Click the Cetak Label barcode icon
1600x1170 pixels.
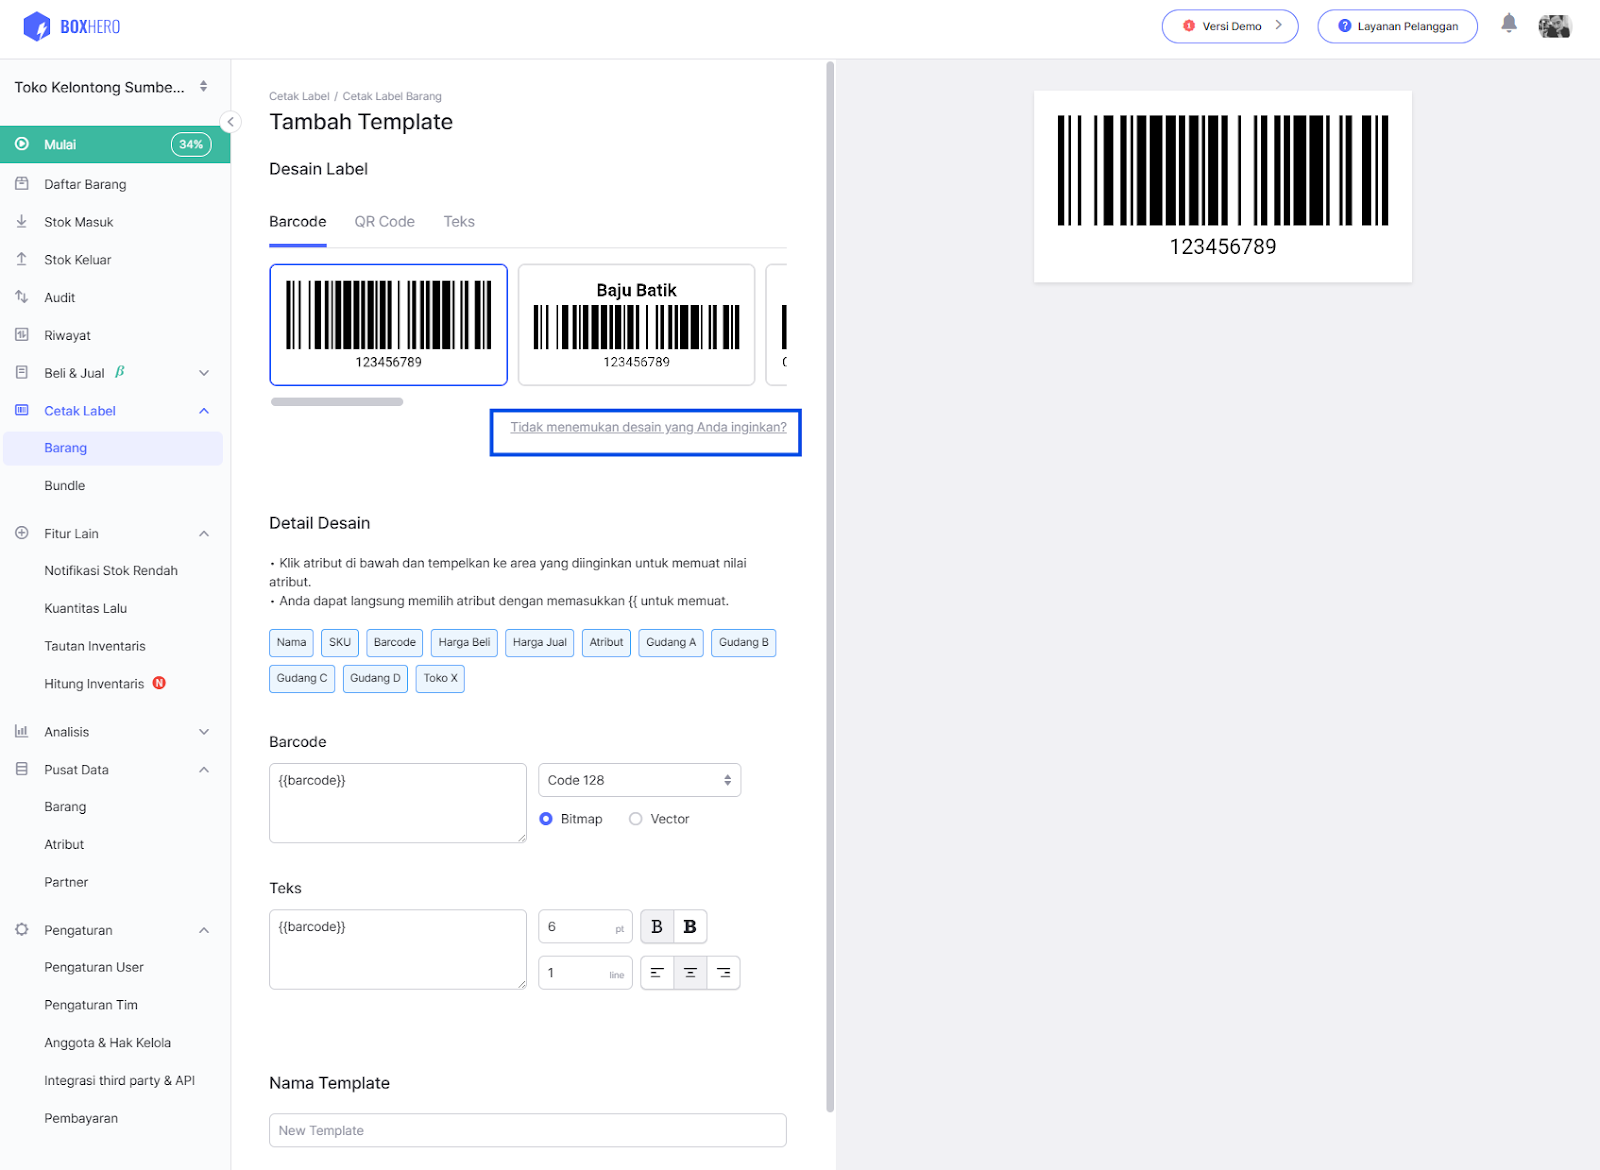(x=22, y=410)
